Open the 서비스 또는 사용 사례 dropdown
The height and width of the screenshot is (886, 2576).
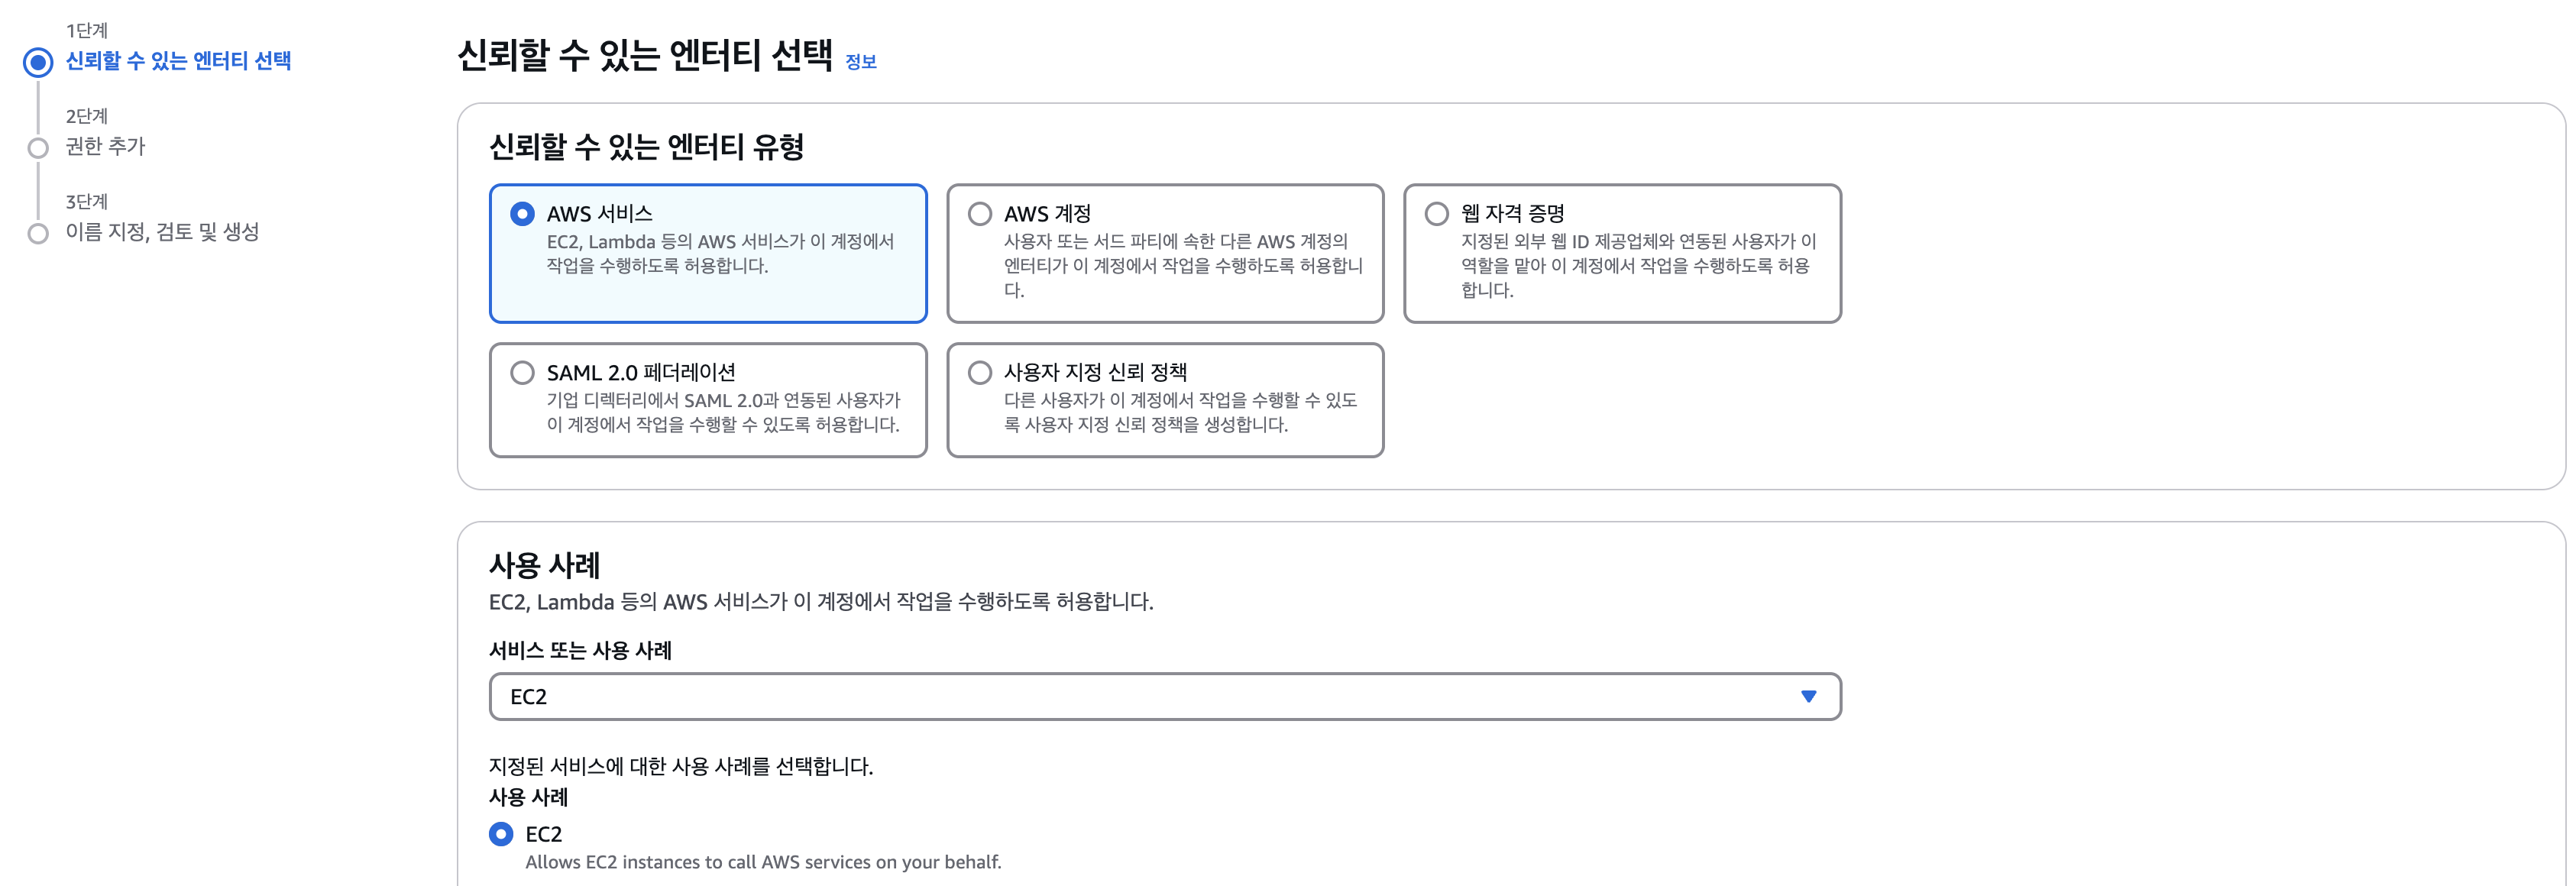click(x=1164, y=697)
